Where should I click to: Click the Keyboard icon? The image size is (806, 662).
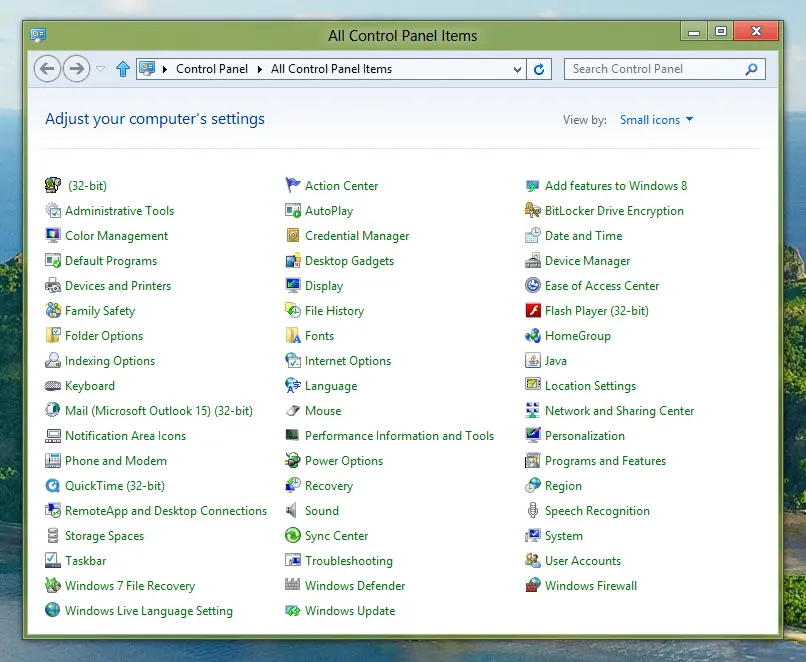pyautogui.click(x=52, y=385)
